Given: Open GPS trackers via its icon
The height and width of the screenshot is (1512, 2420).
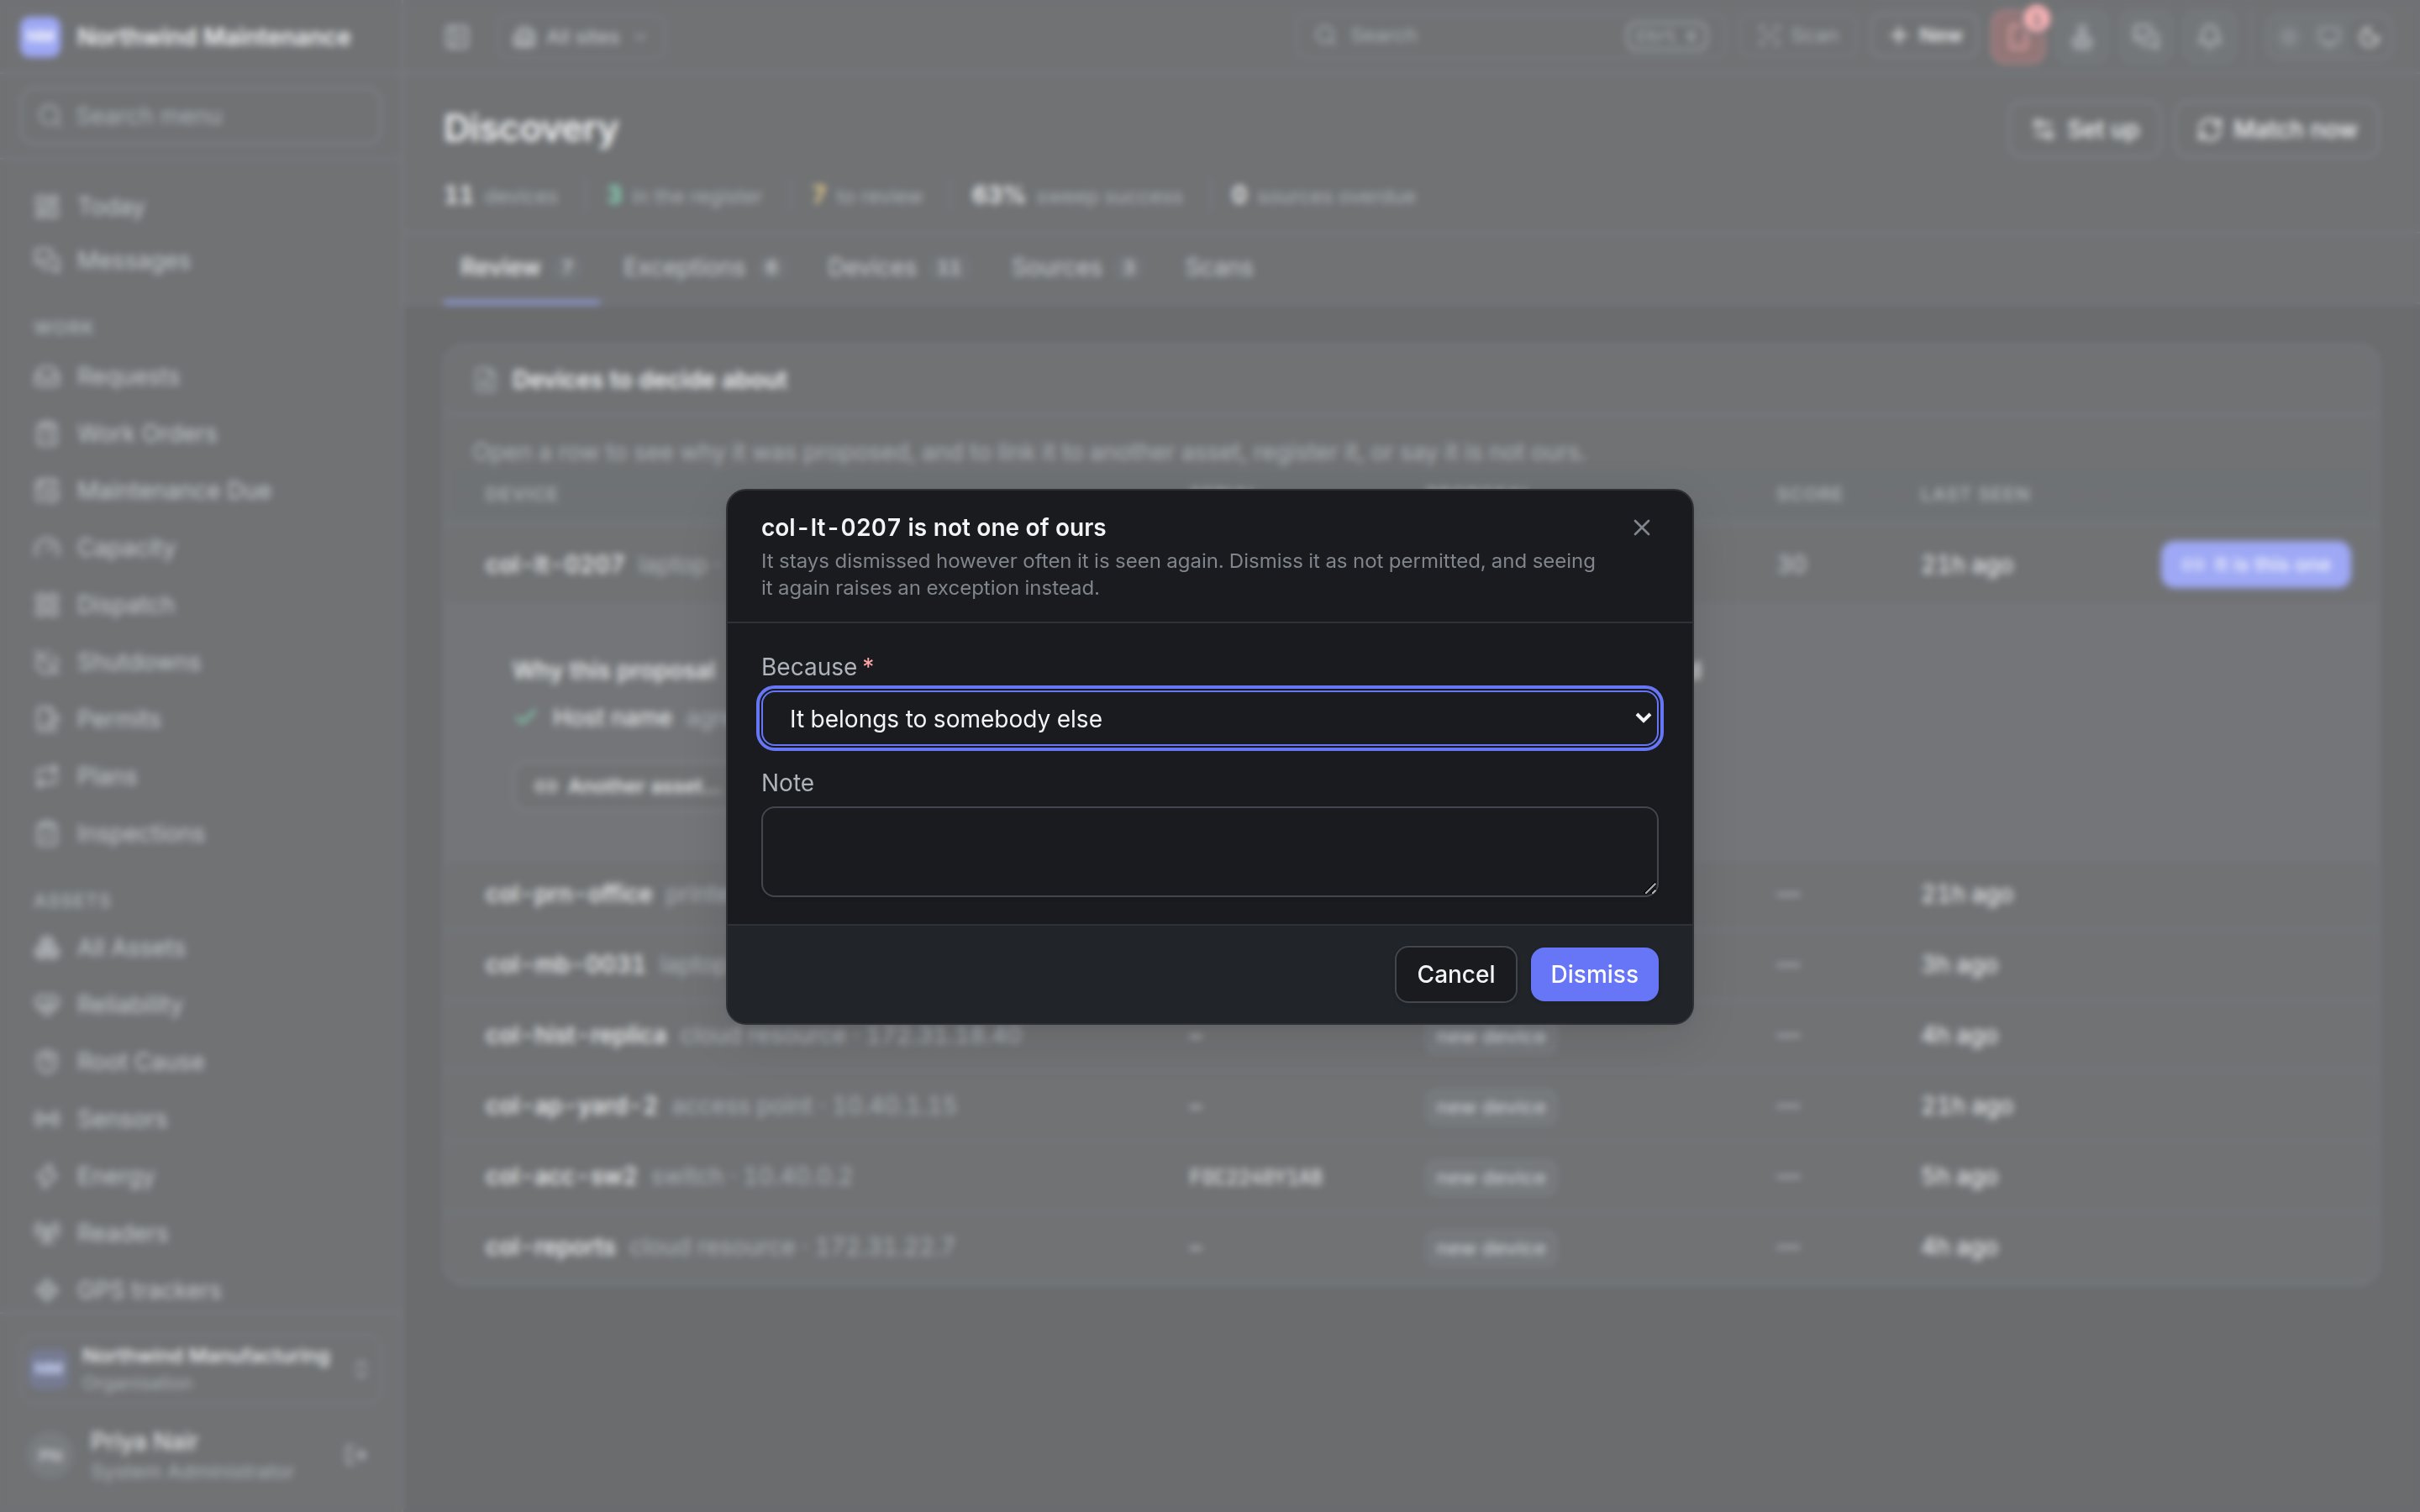Looking at the screenshot, I should click(x=46, y=1290).
